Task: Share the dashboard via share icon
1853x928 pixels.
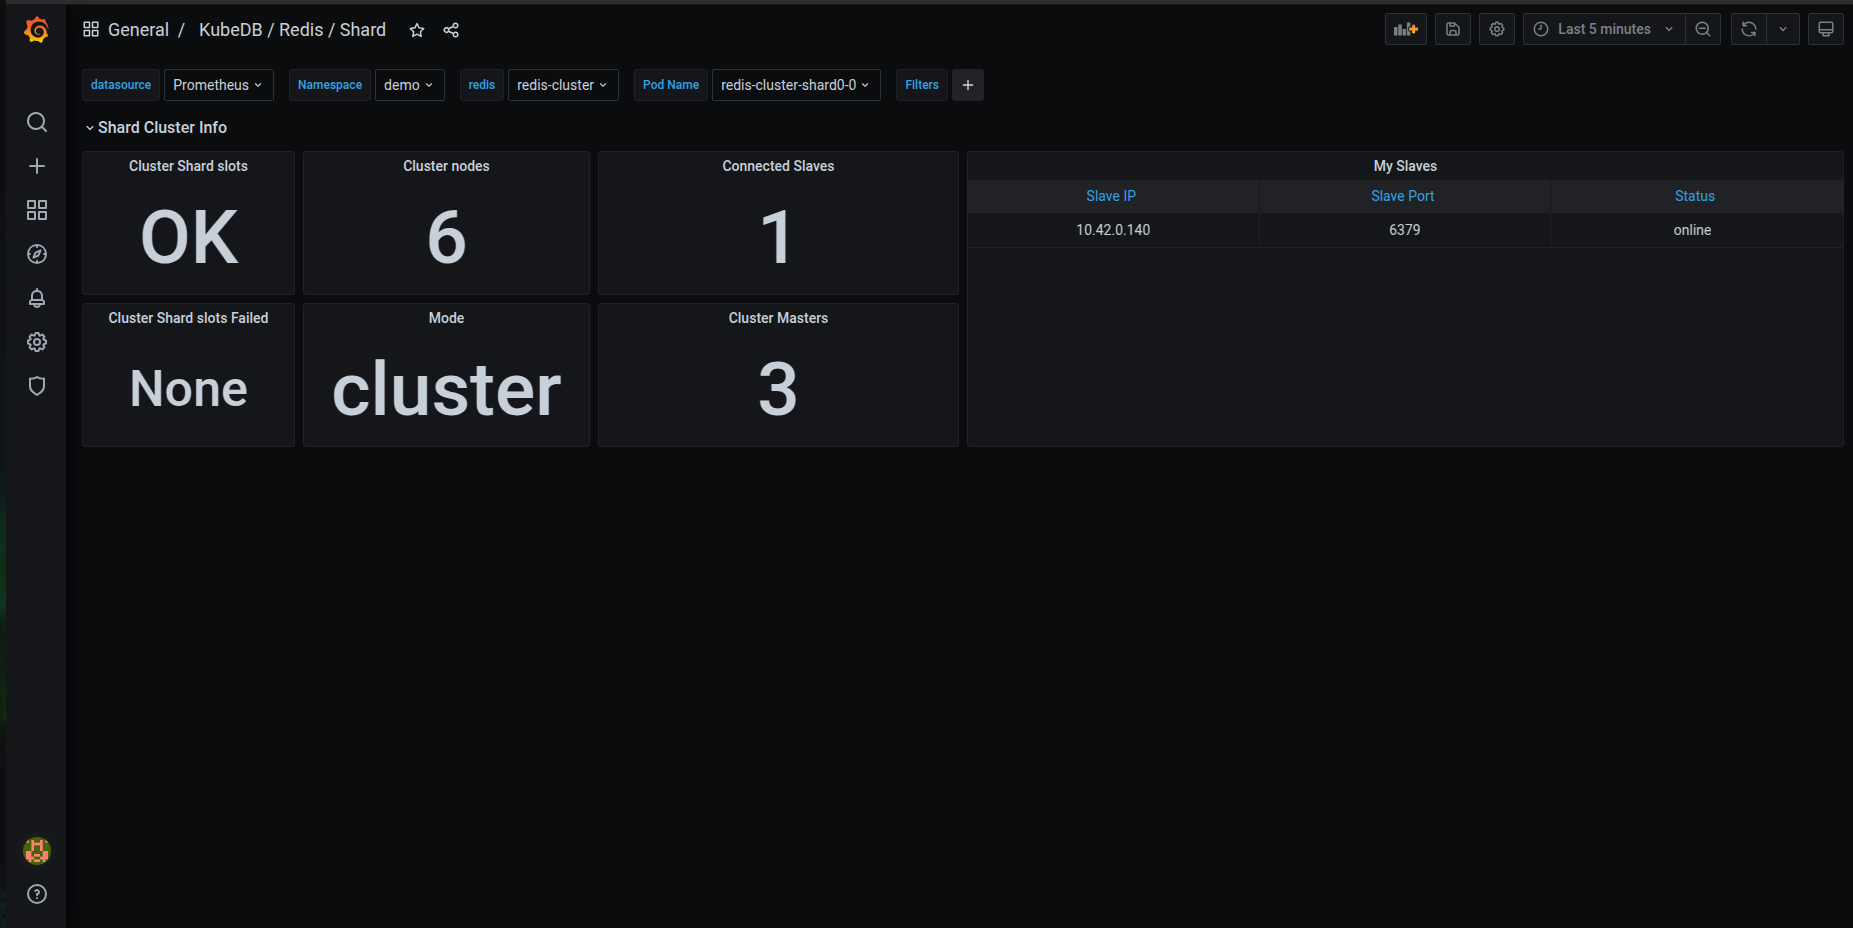Action: point(451,30)
